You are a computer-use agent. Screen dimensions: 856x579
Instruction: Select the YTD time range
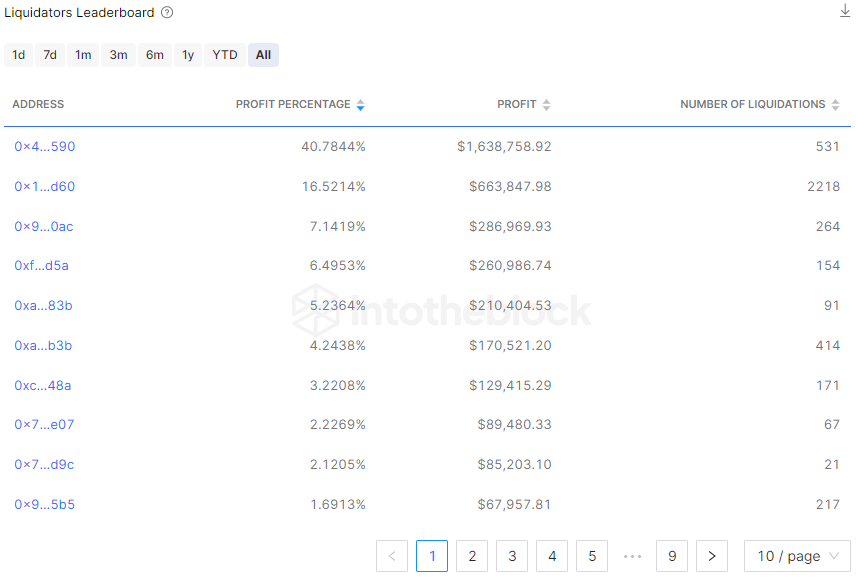(225, 55)
